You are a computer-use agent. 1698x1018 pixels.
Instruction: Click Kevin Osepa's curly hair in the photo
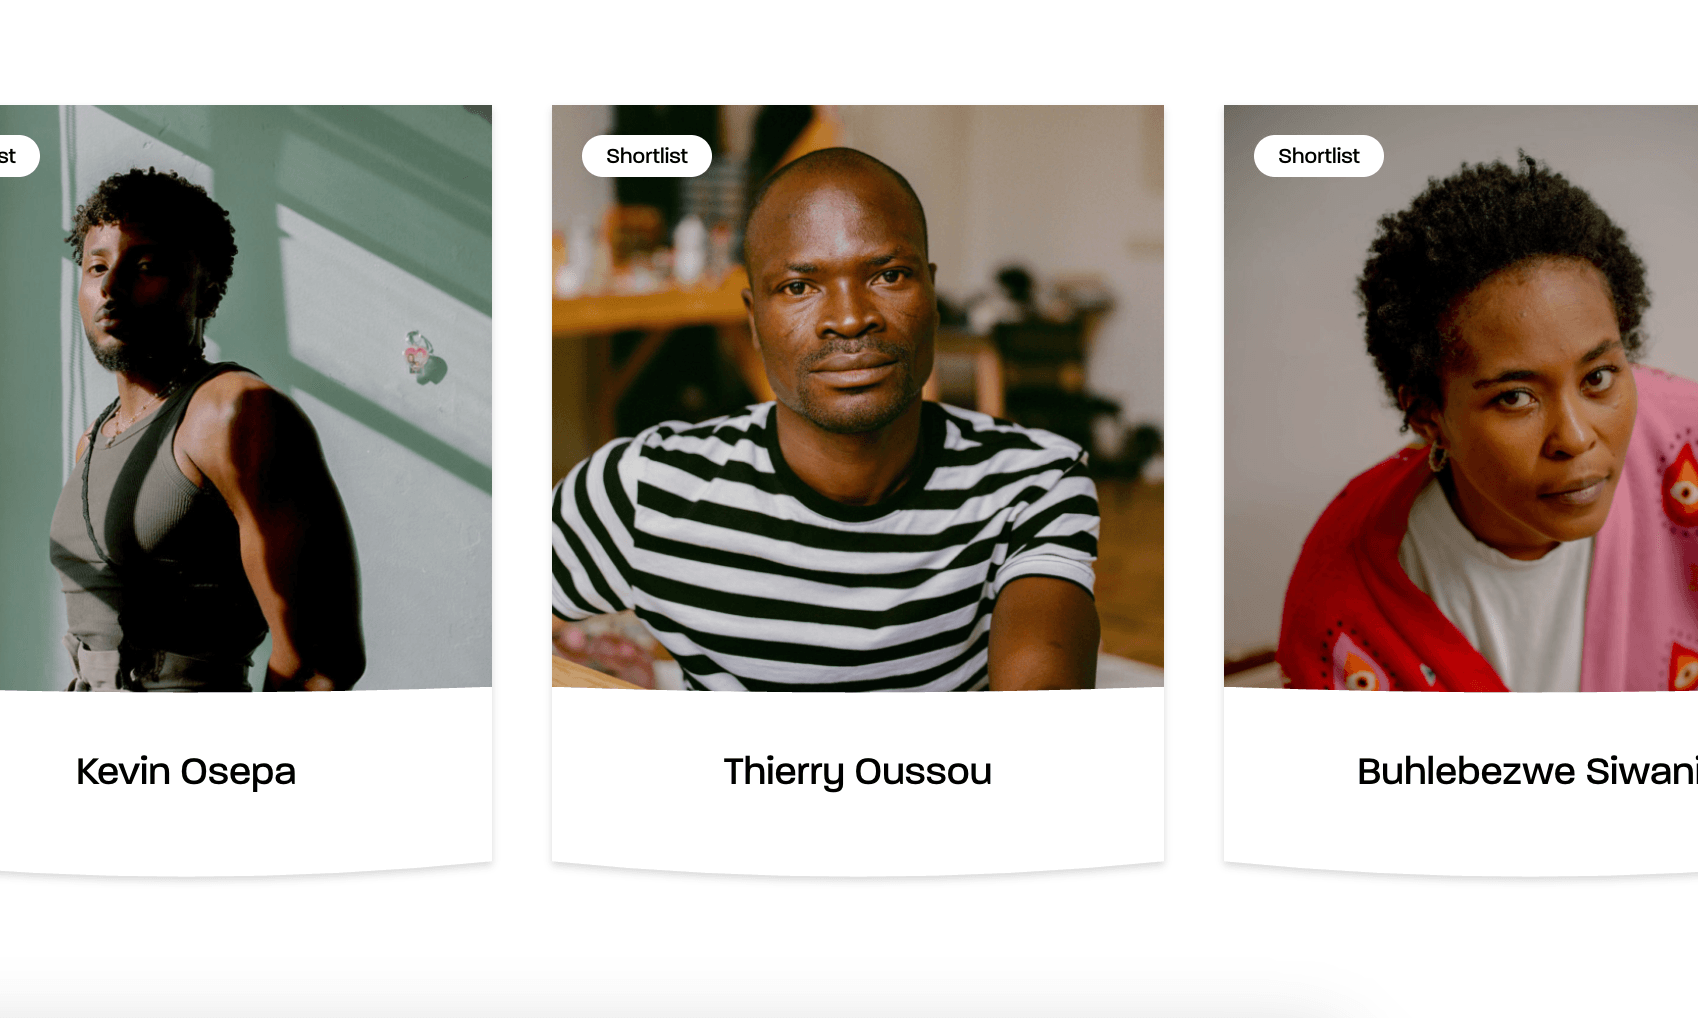pyautogui.click(x=160, y=215)
